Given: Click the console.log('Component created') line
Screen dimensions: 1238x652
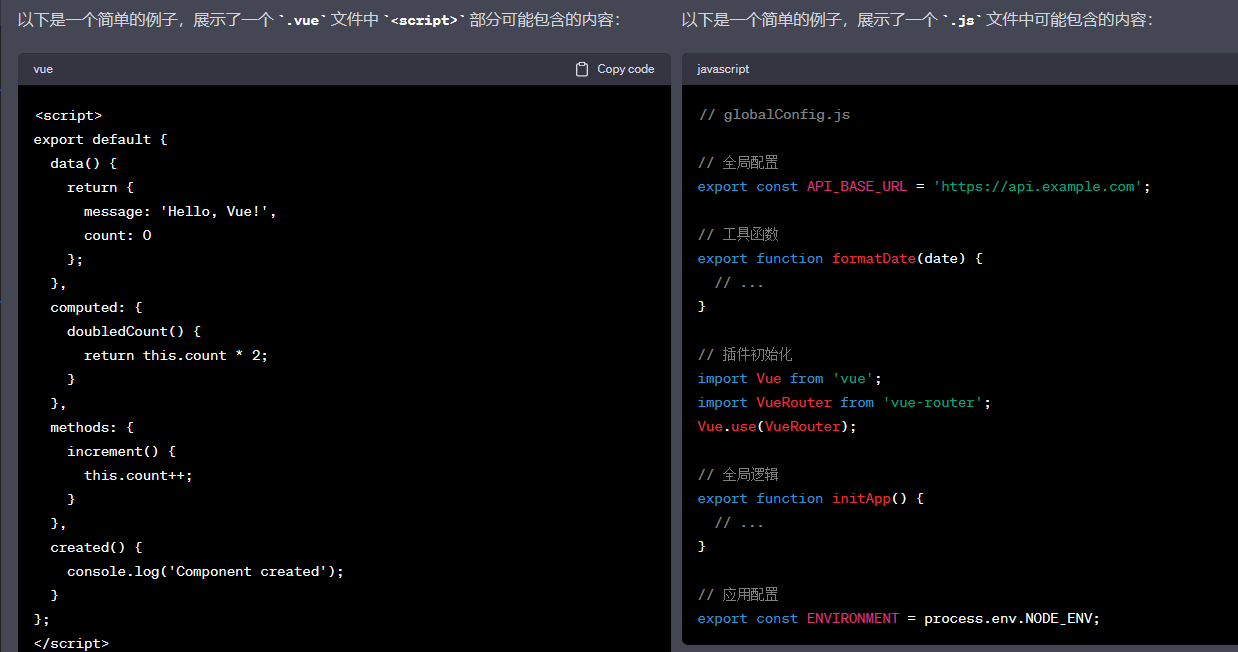Looking at the screenshot, I should click(205, 571).
